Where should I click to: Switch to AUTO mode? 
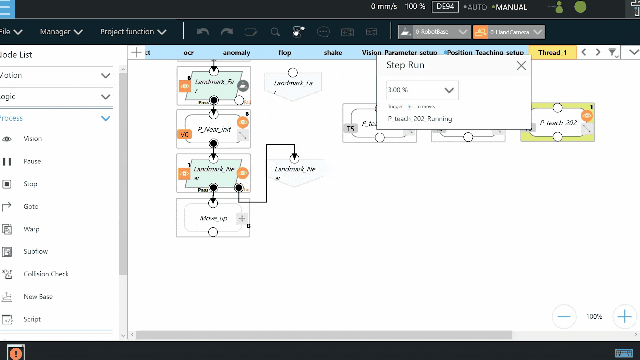475,7
